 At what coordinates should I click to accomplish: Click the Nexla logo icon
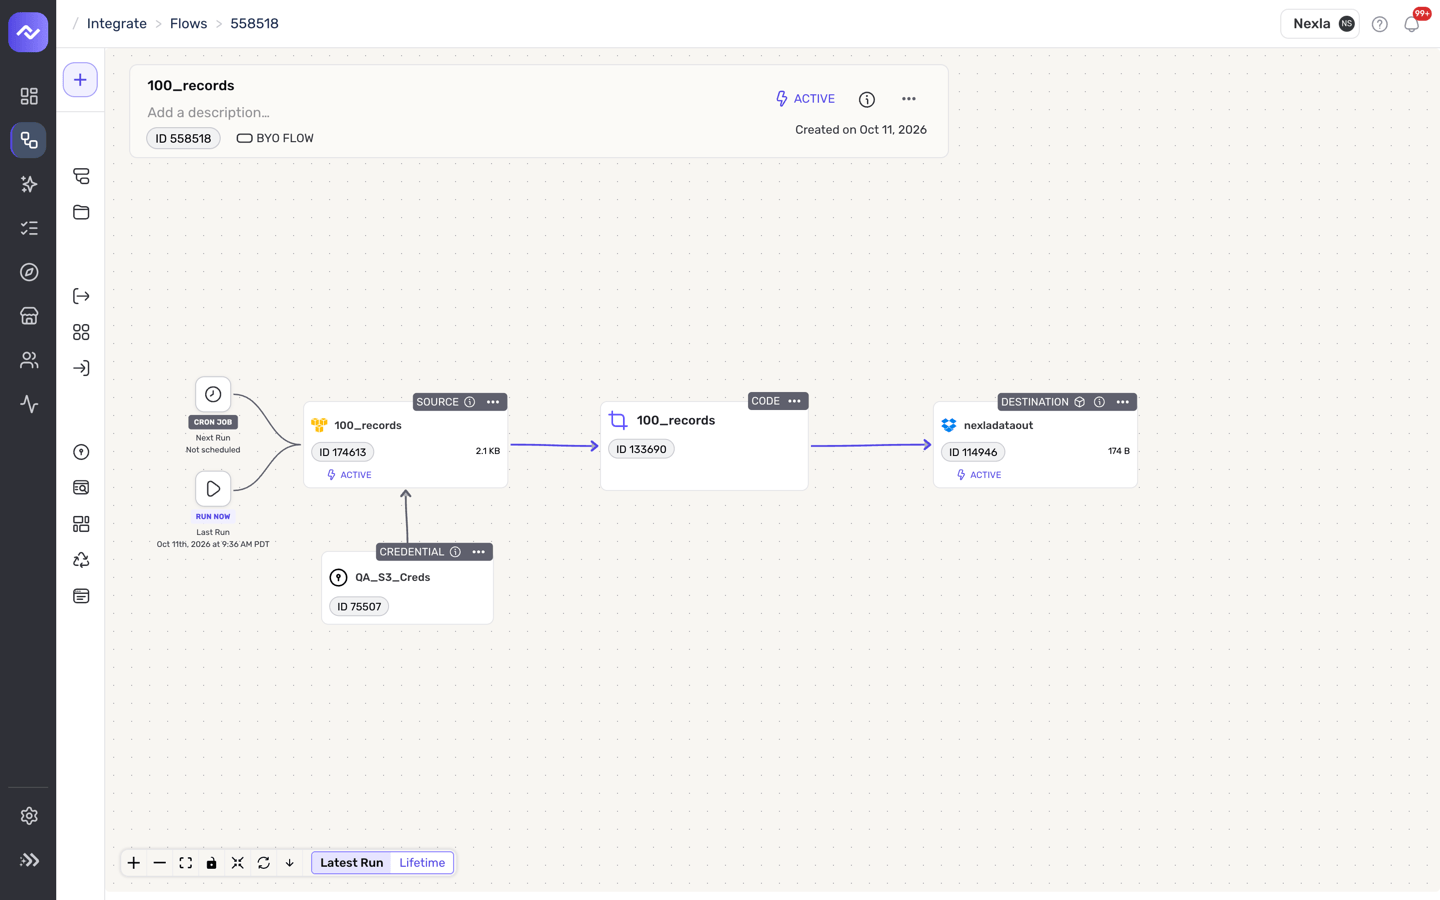click(x=28, y=32)
